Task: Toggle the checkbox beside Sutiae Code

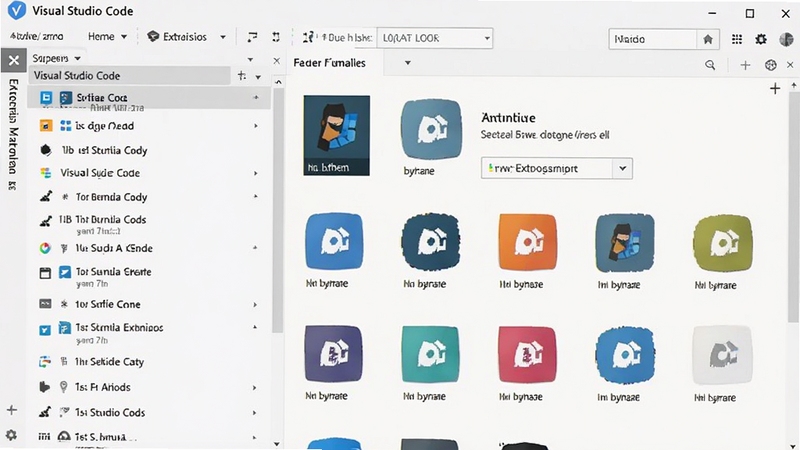Action: click(x=46, y=97)
